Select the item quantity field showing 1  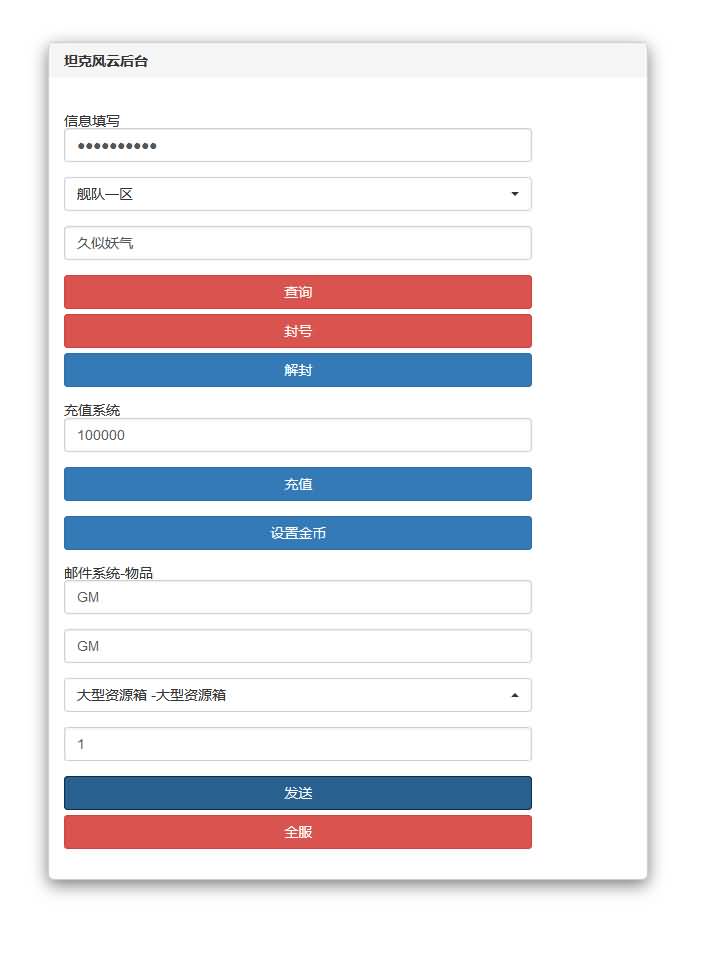[x=297, y=743]
